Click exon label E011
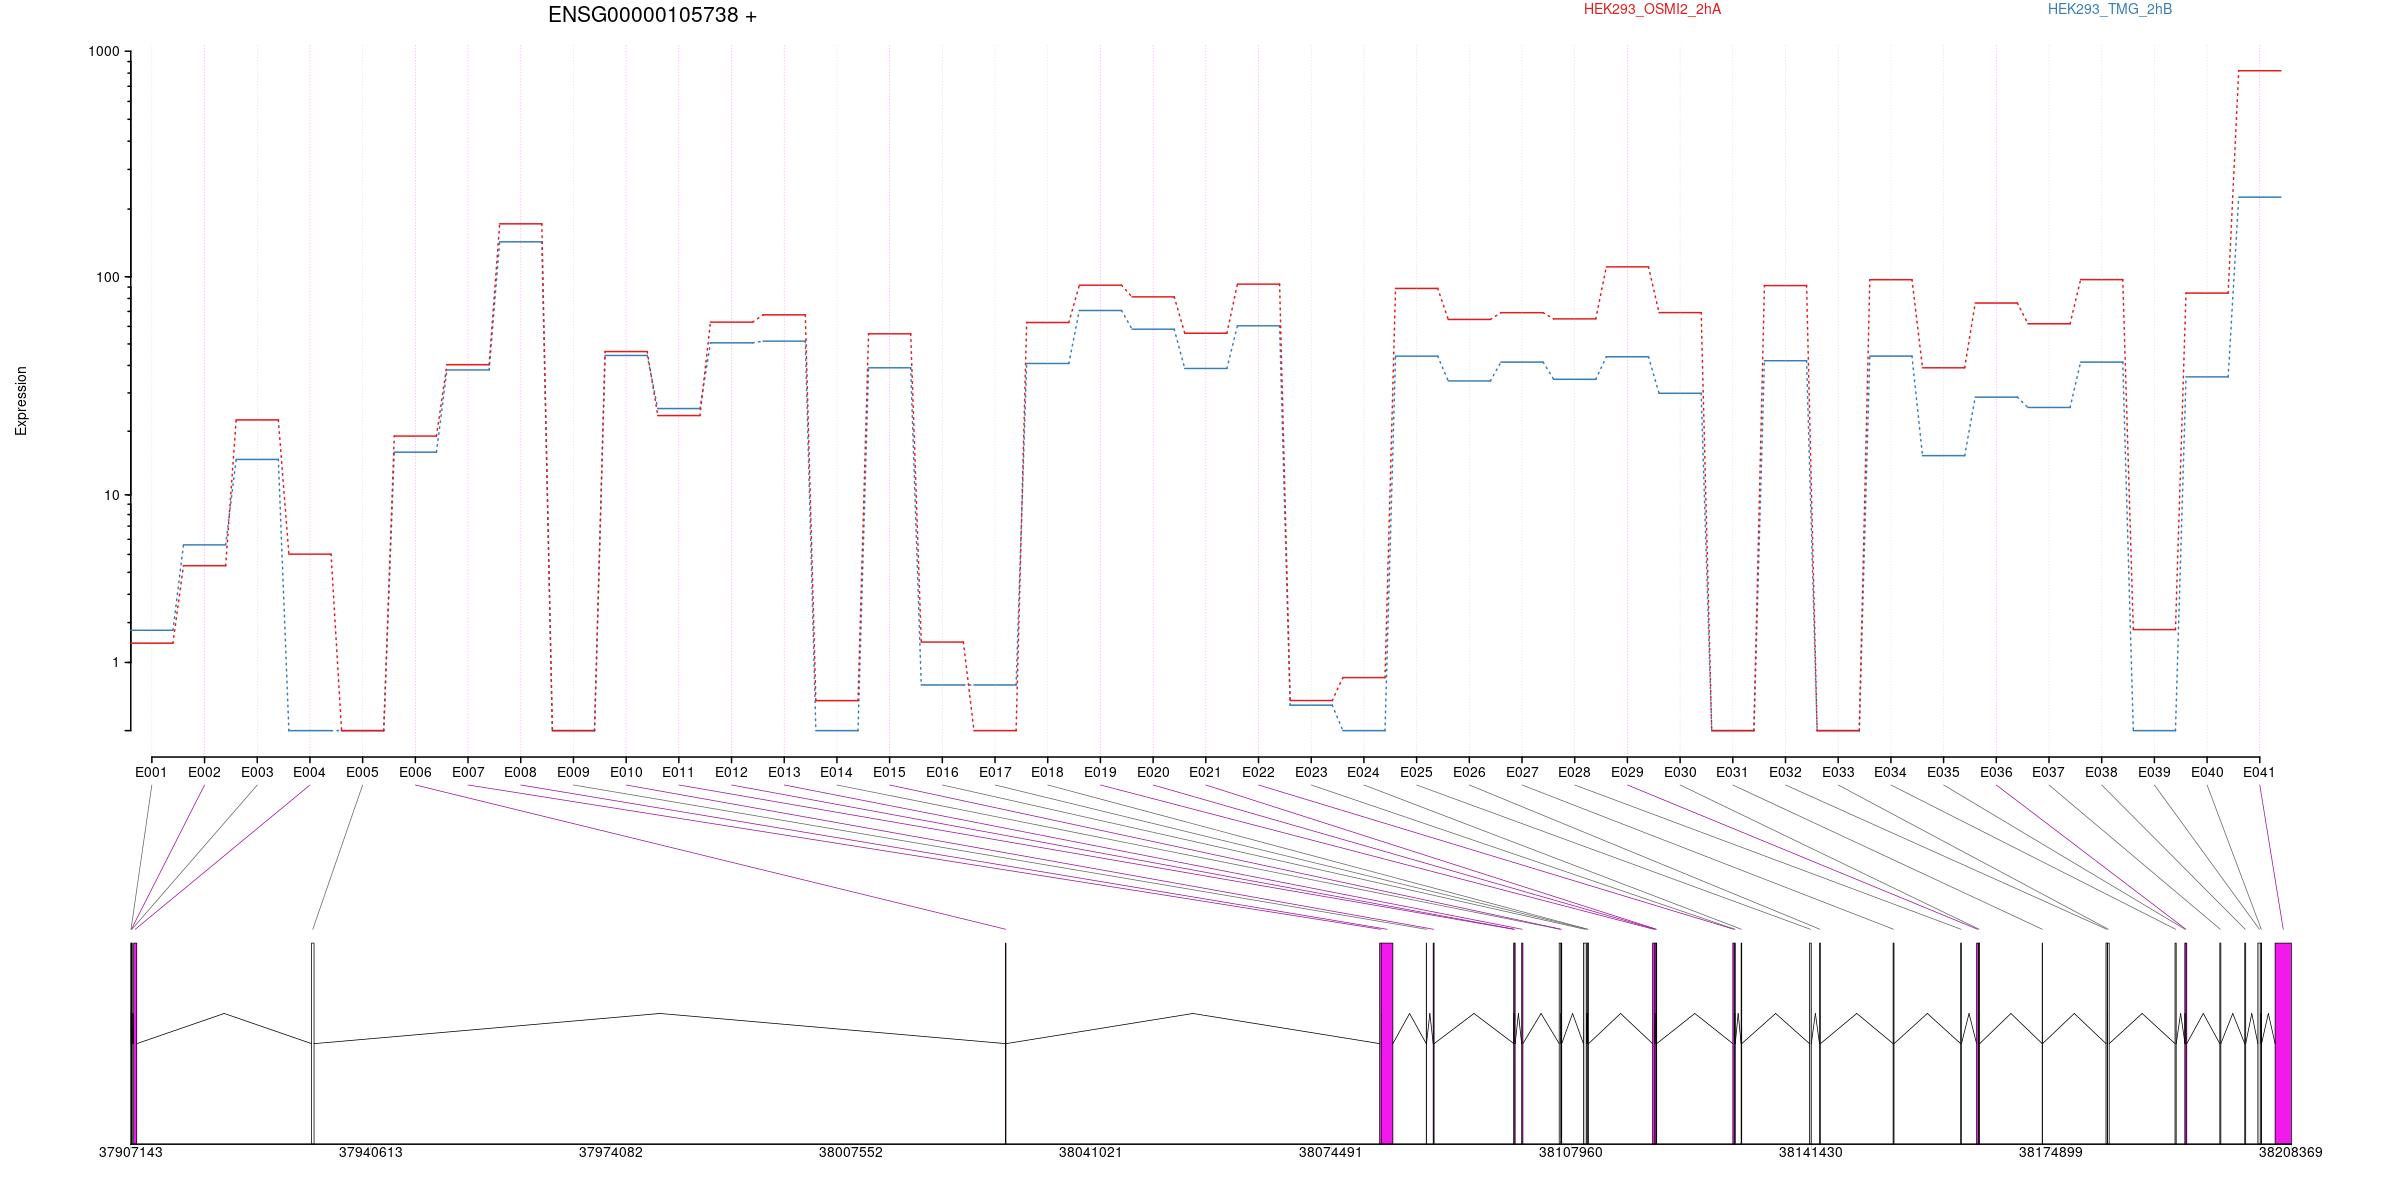The width and height of the screenshot is (2400, 1200). [678, 772]
